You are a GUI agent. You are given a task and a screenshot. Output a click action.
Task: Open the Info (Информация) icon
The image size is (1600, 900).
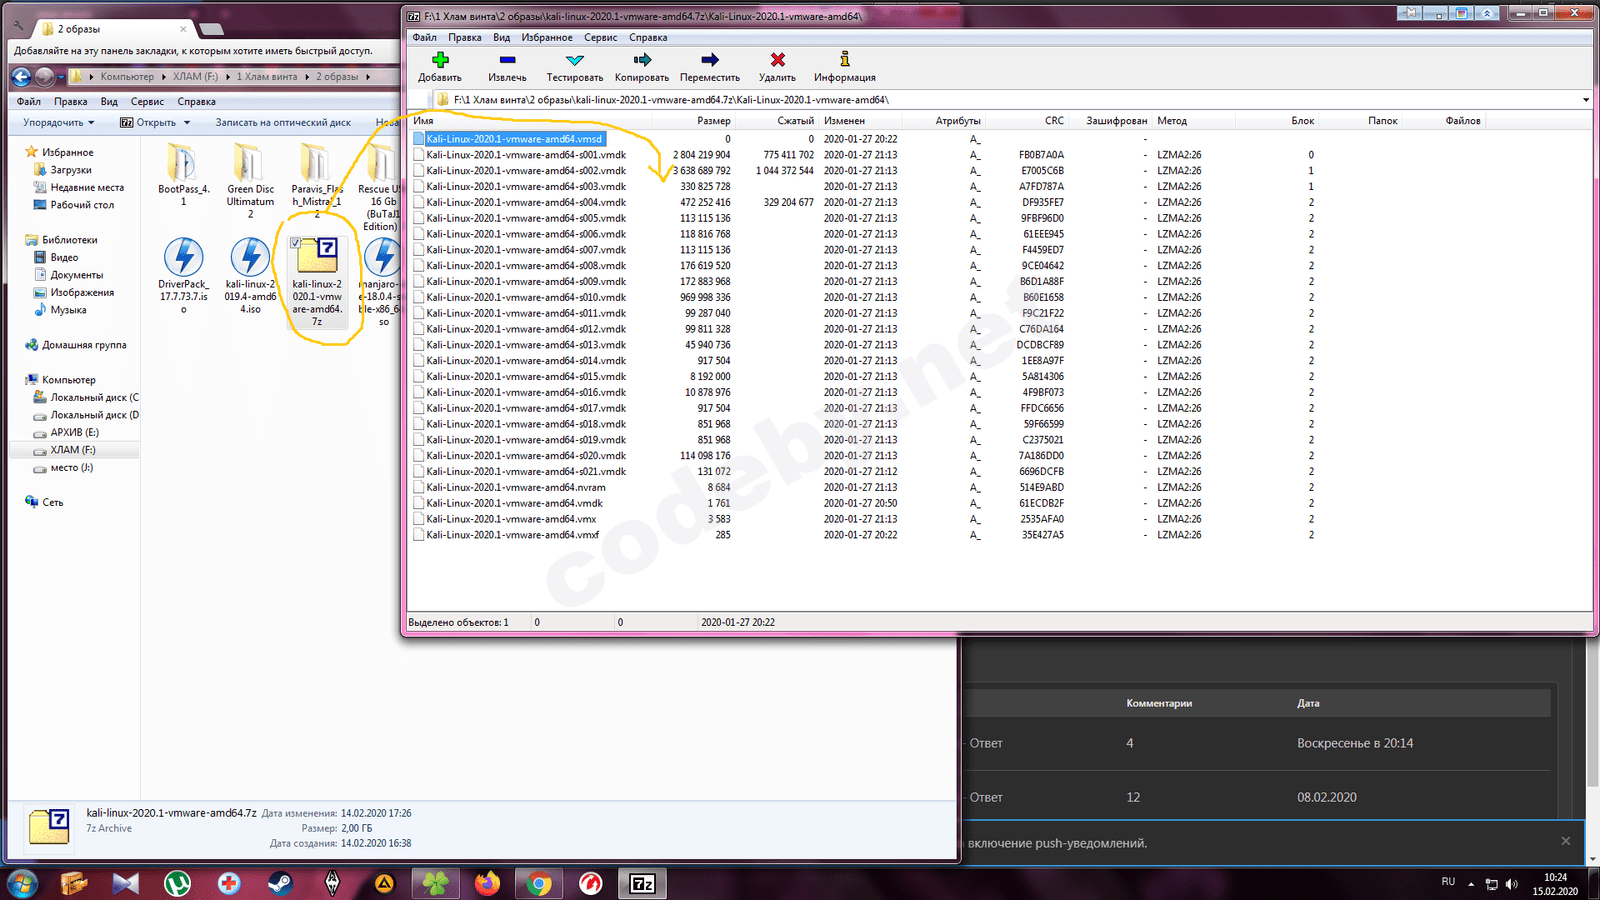tap(844, 60)
